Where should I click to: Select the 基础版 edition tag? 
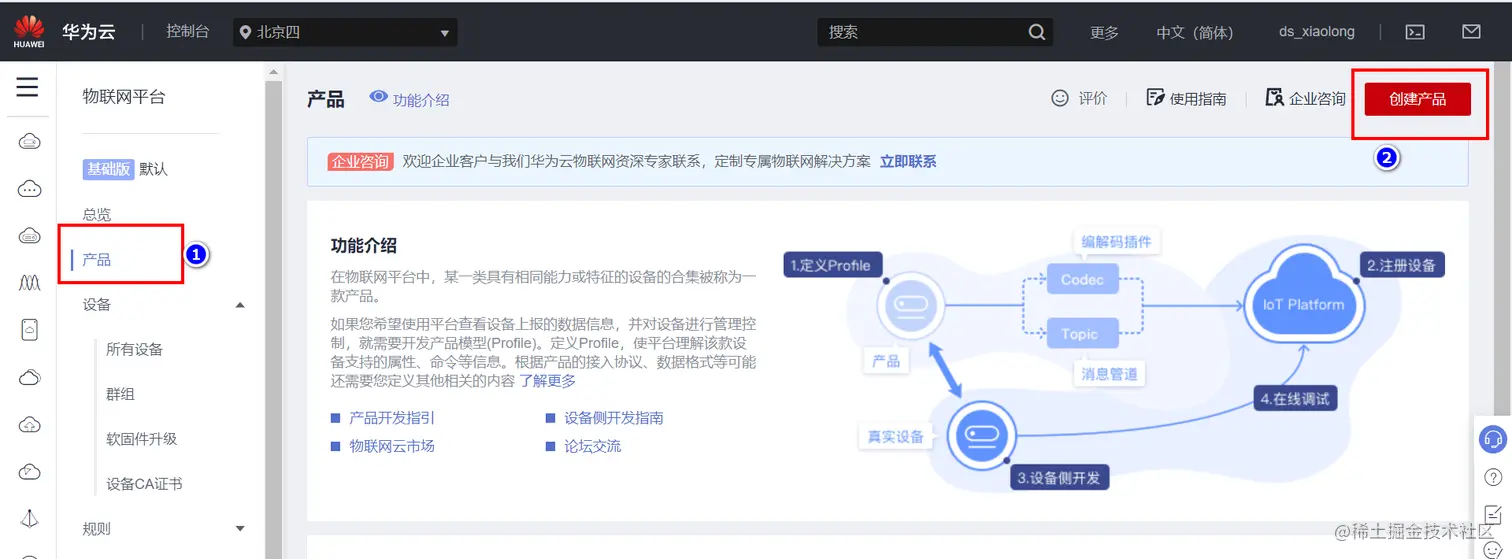pyautogui.click(x=108, y=169)
